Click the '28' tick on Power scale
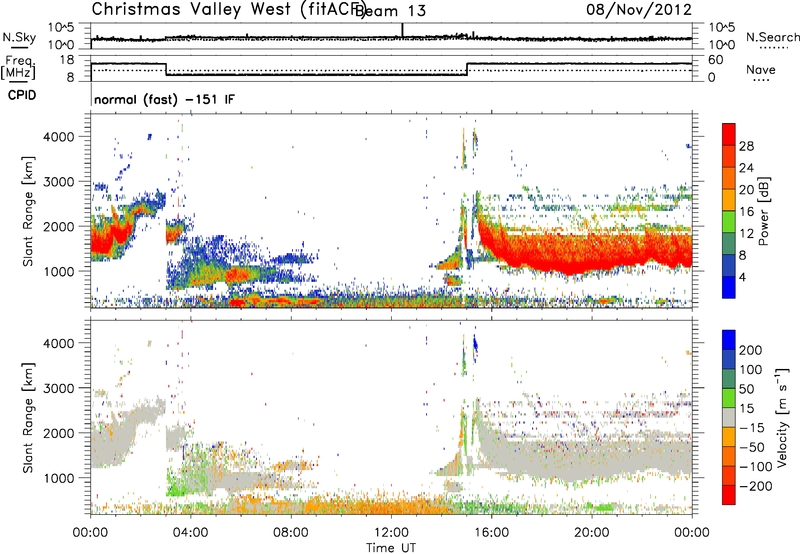This screenshot has height=554, width=800. click(x=746, y=146)
